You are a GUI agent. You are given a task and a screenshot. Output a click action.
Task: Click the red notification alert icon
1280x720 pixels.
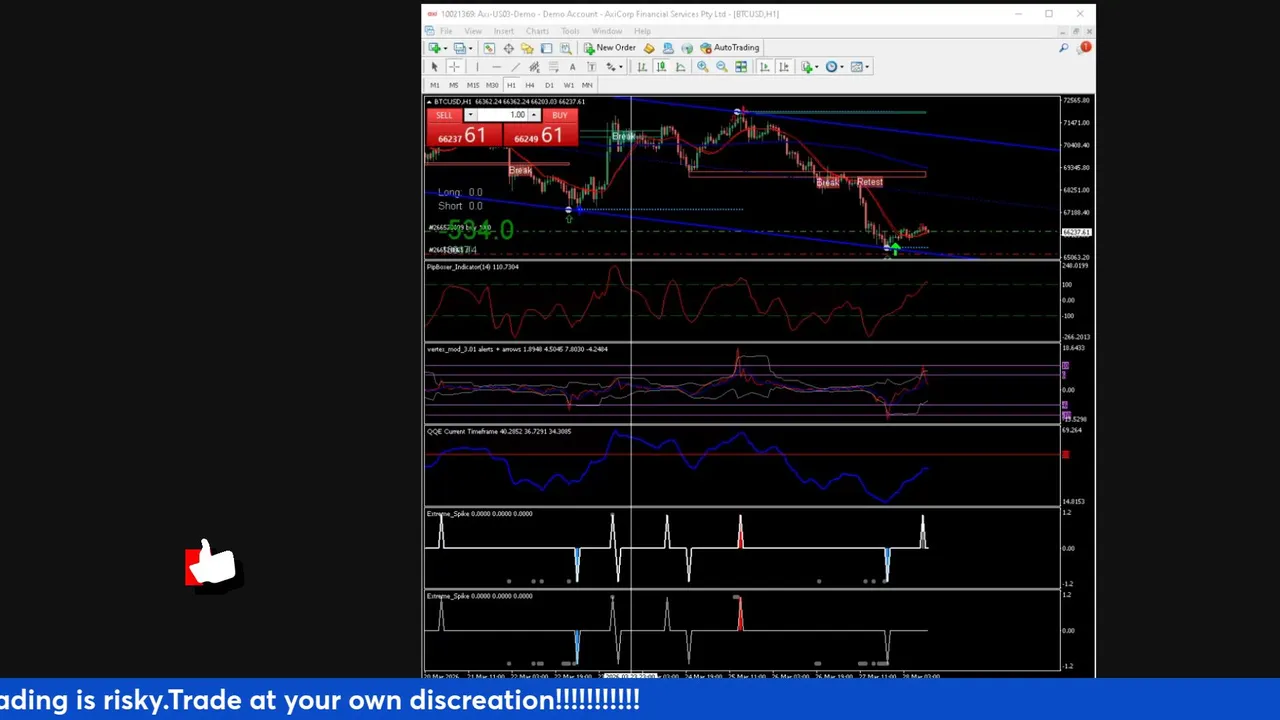[x=1085, y=48]
